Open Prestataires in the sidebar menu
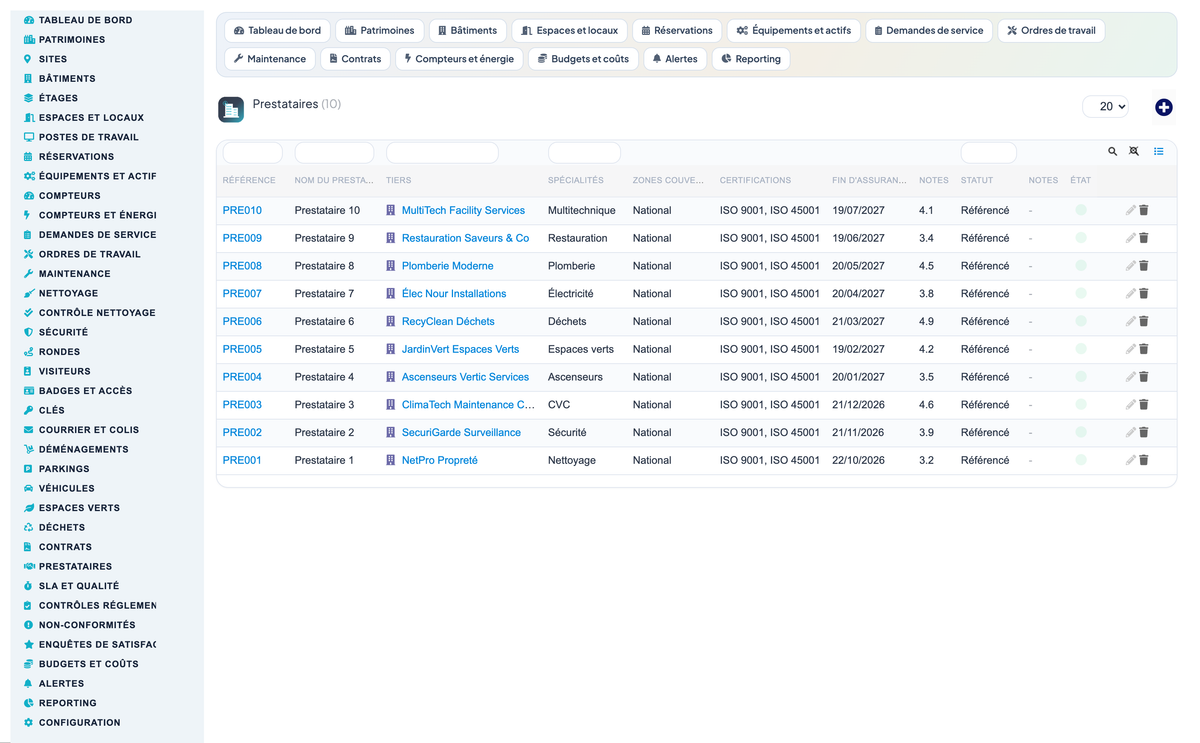Image resolution: width=1200 pixels, height=743 pixels. (75, 566)
